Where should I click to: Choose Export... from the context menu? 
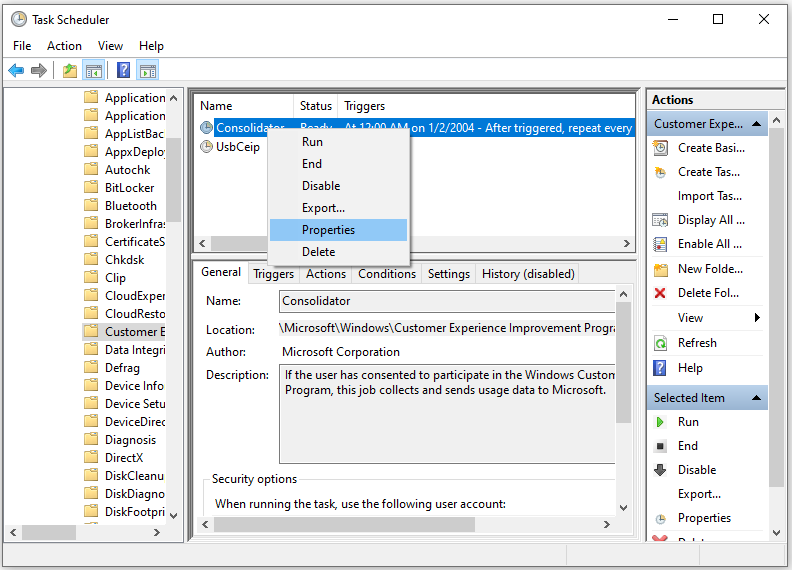point(338,208)
